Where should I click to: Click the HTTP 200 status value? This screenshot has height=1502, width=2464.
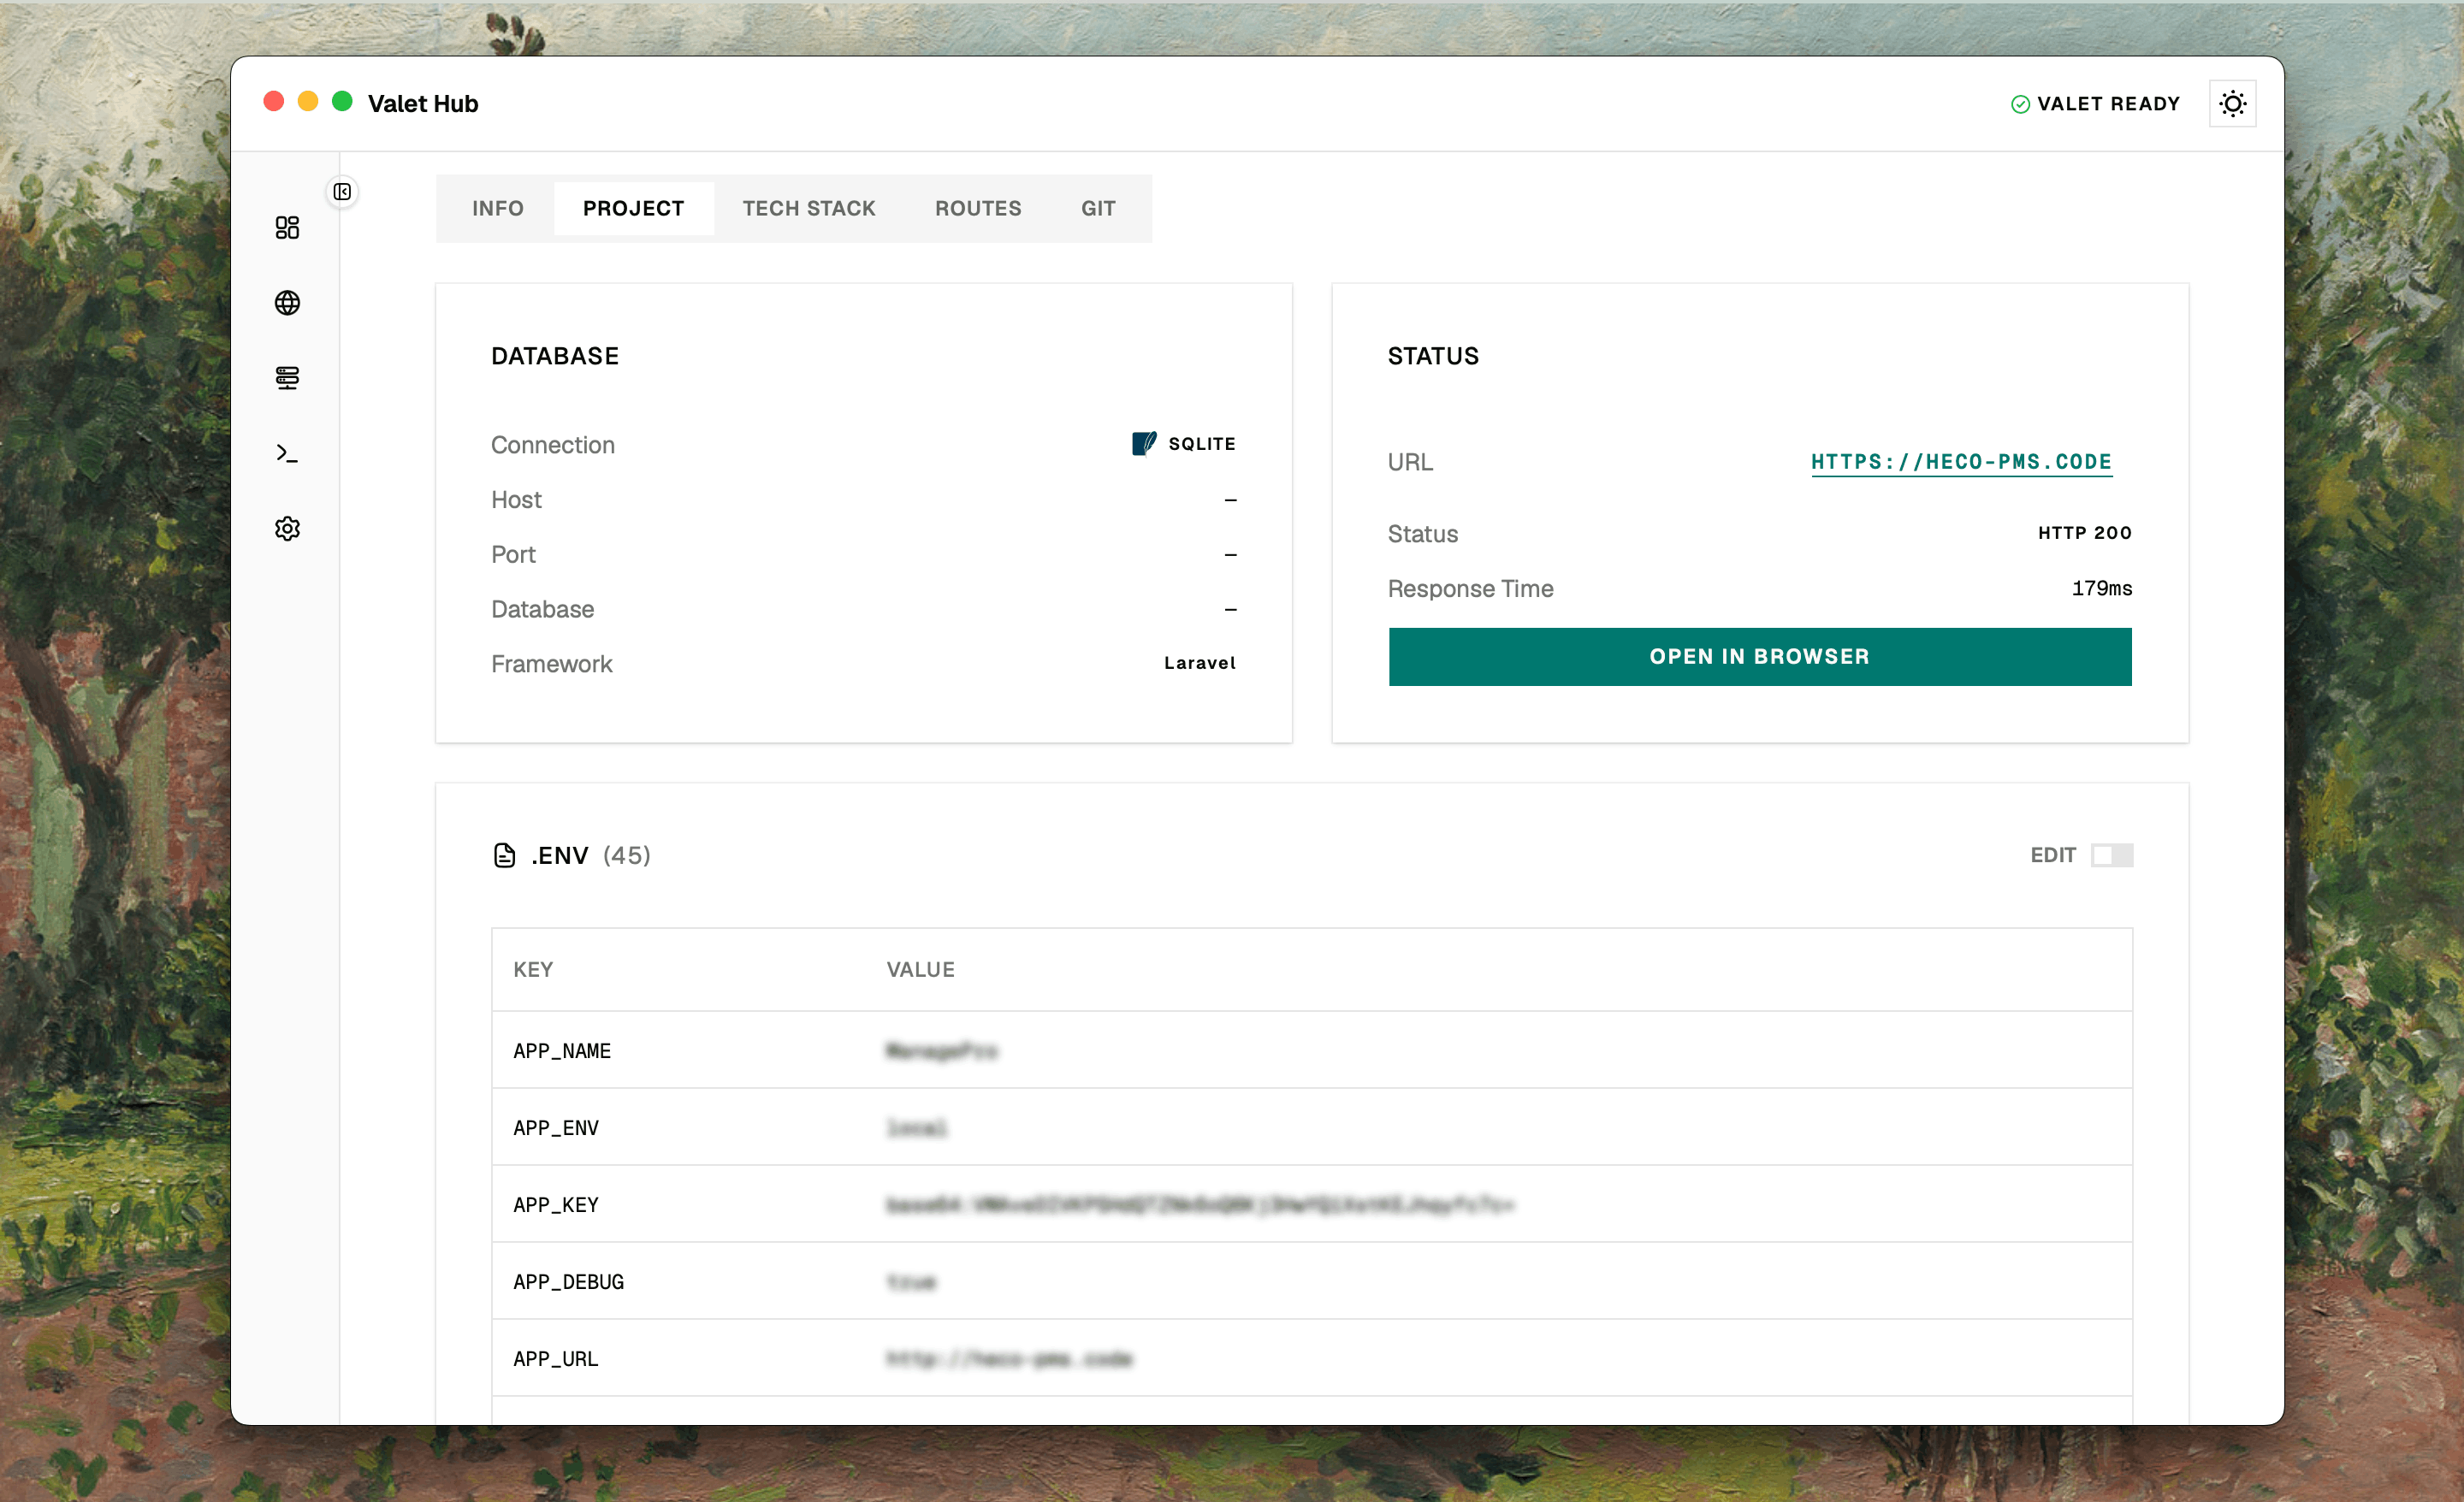(x=2084, y=533)
